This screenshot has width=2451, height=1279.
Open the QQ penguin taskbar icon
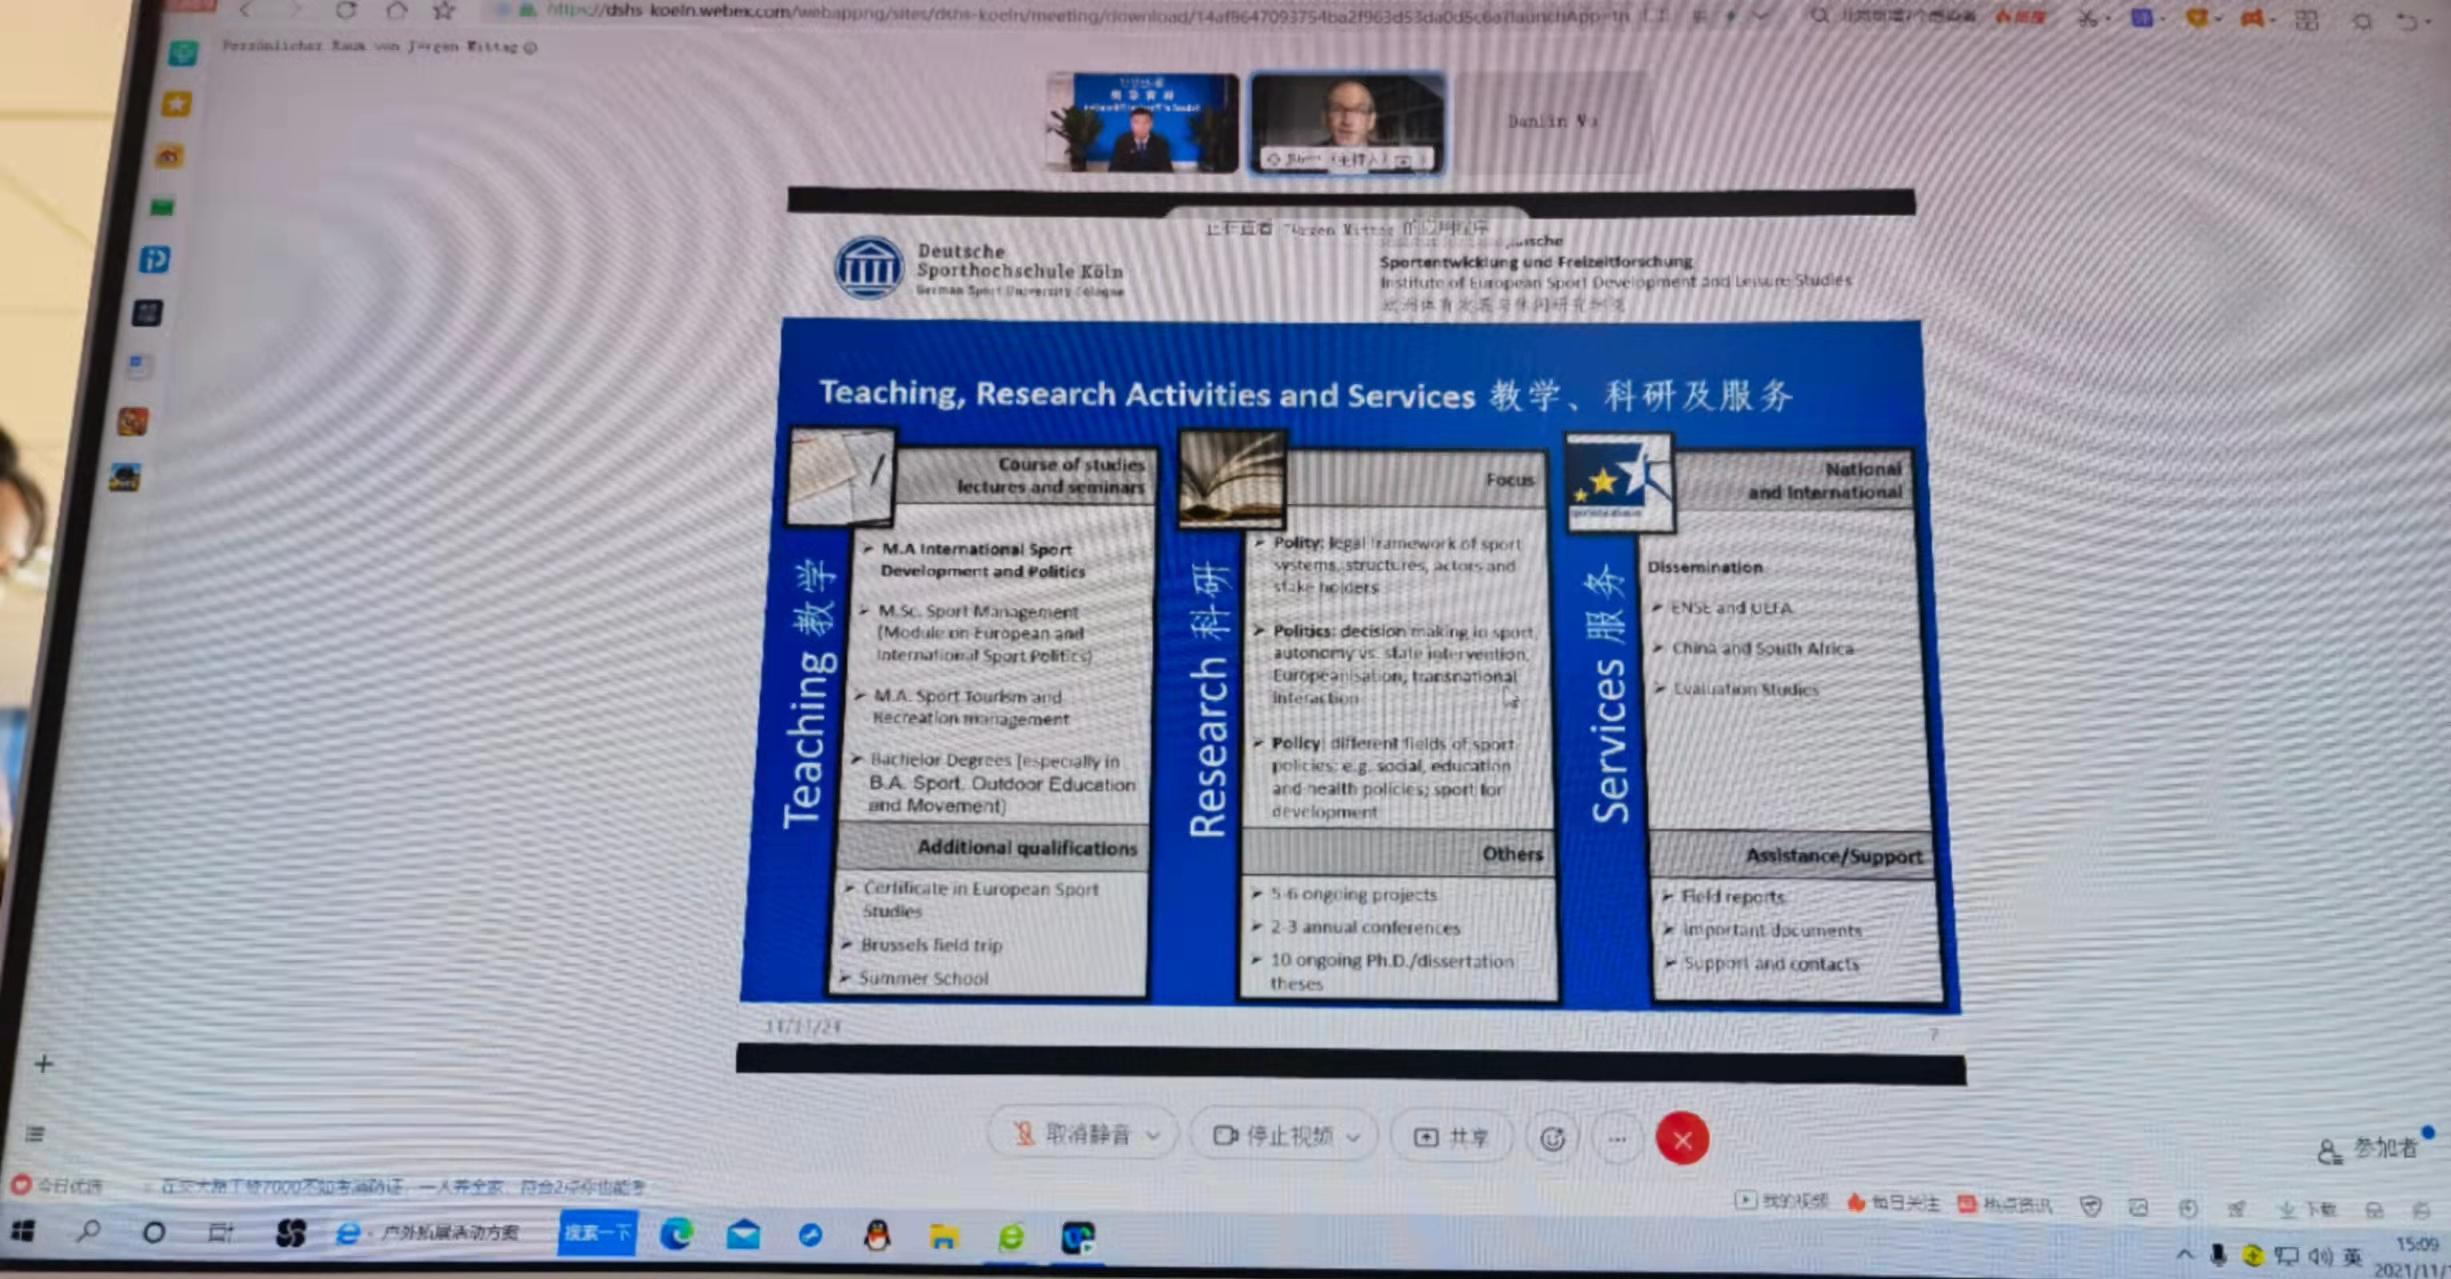point(877,1236)
